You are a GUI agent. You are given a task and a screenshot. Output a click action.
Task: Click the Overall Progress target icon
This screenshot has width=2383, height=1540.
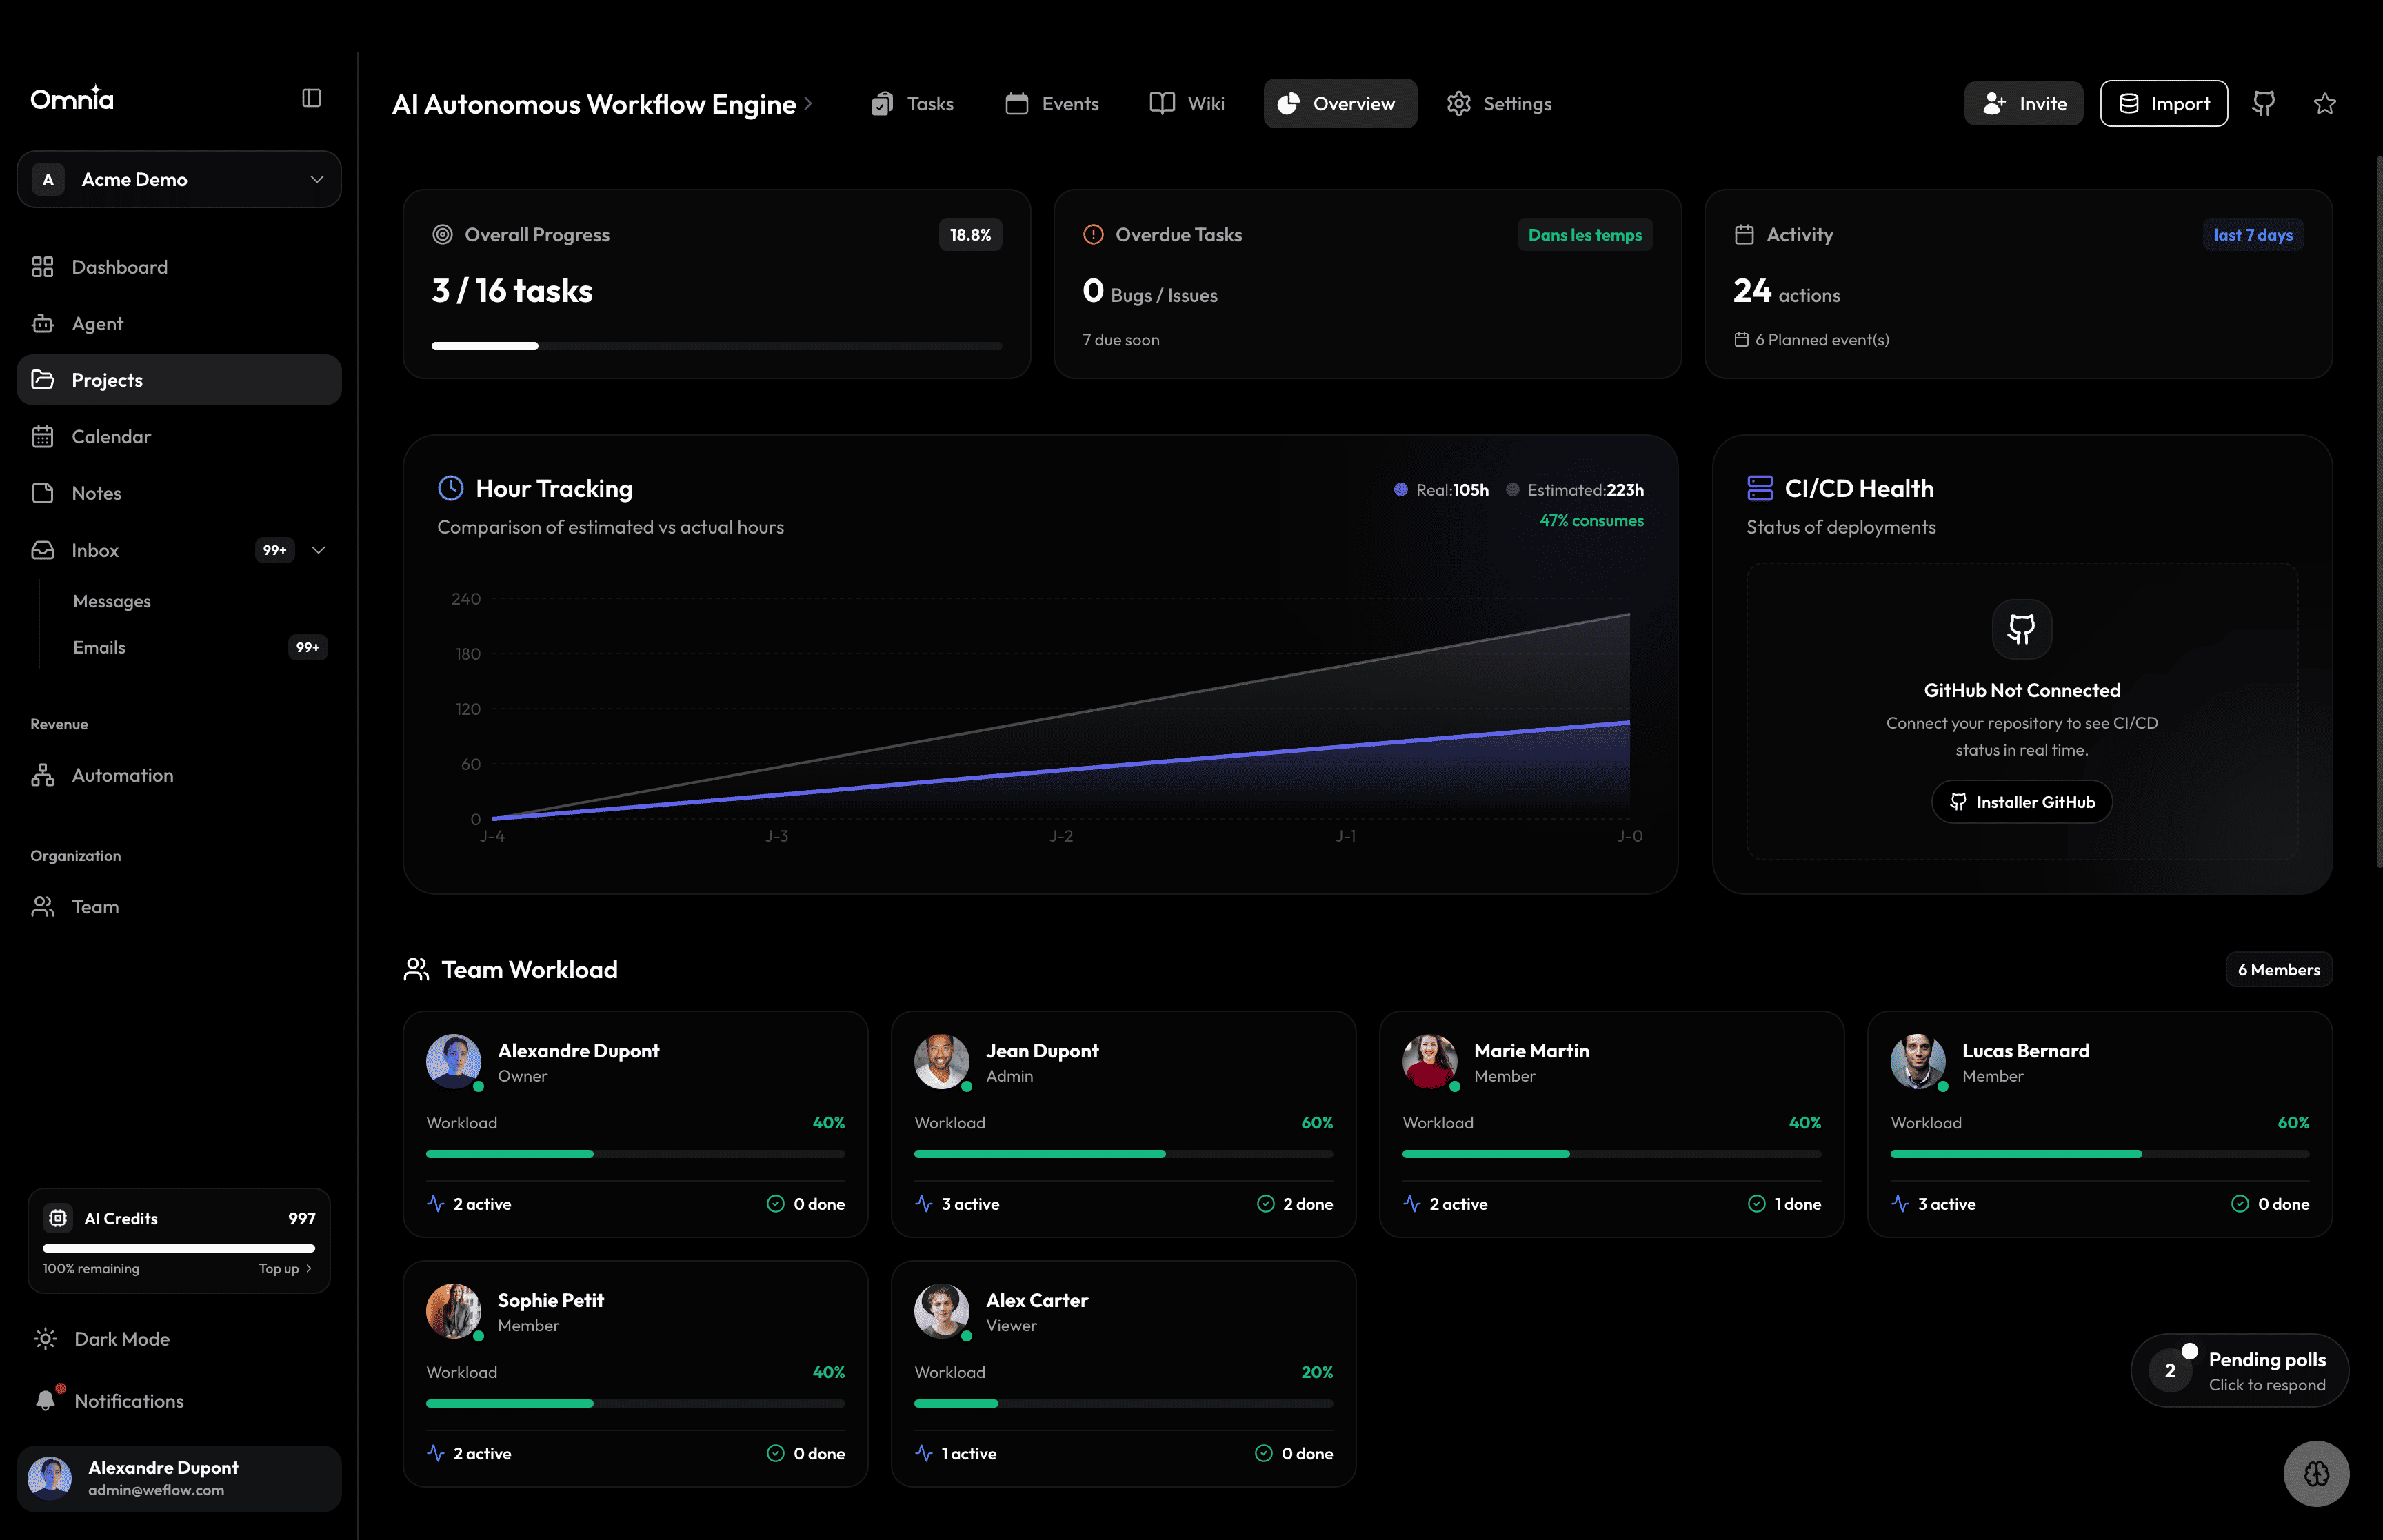[442, 234]
